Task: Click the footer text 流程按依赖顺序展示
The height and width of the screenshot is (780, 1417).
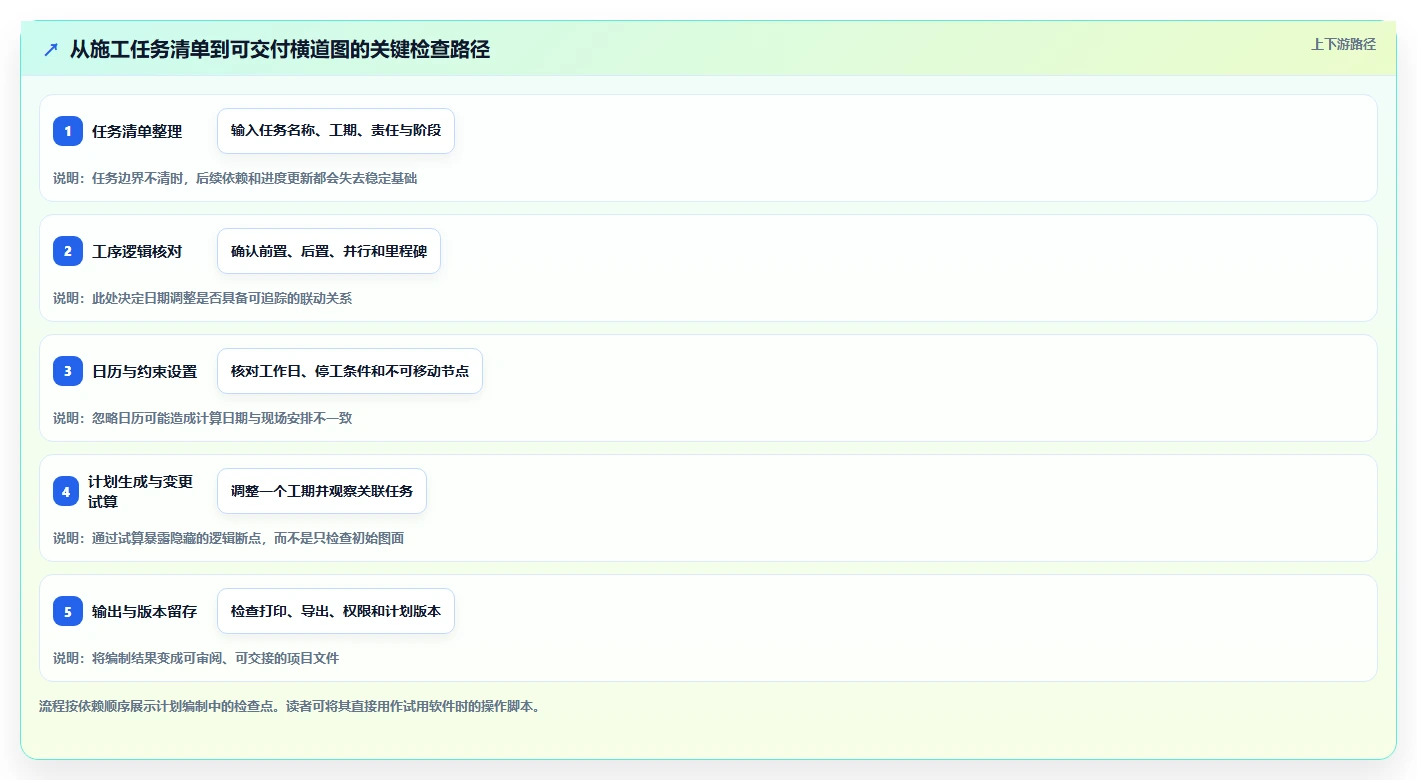Action: pos(291,706)
